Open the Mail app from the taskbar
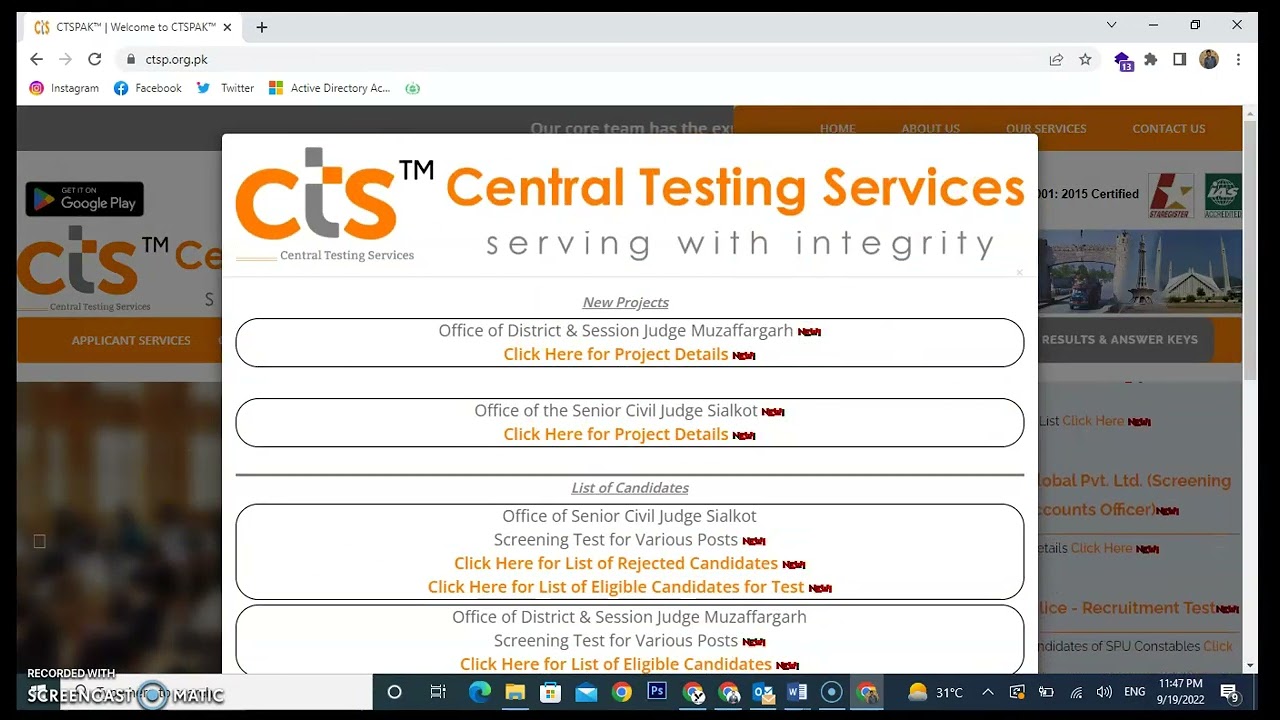Screen dimensions: 1280x720 [x=586, y=692]
